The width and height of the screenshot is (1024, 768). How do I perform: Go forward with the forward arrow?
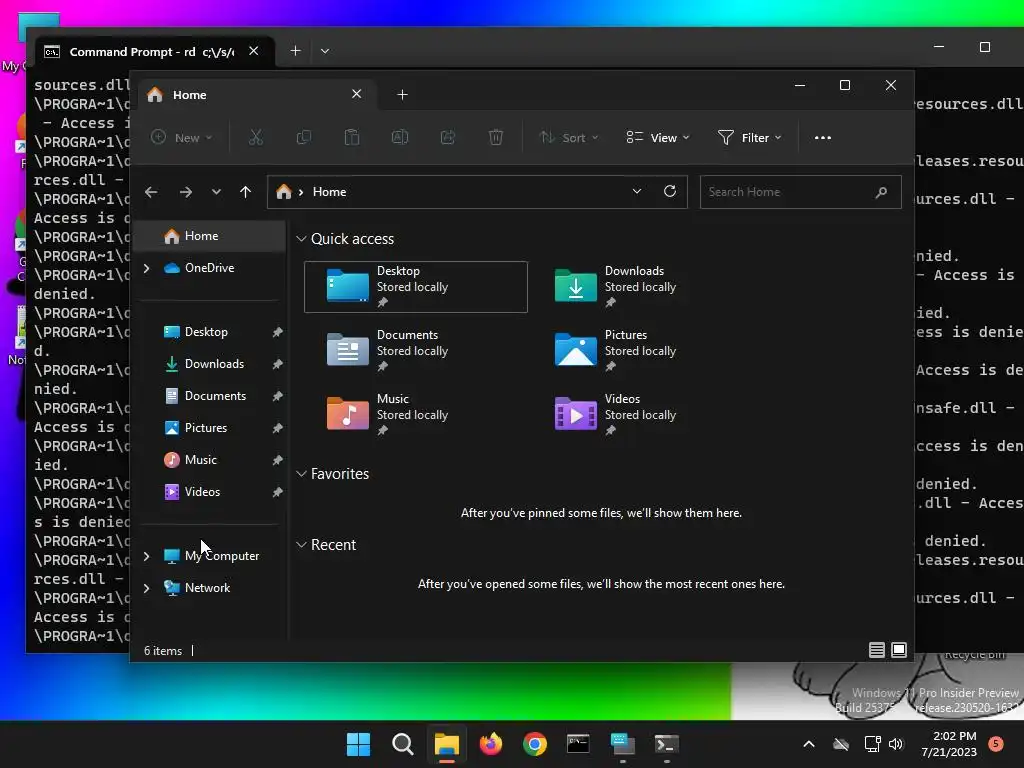185,192
